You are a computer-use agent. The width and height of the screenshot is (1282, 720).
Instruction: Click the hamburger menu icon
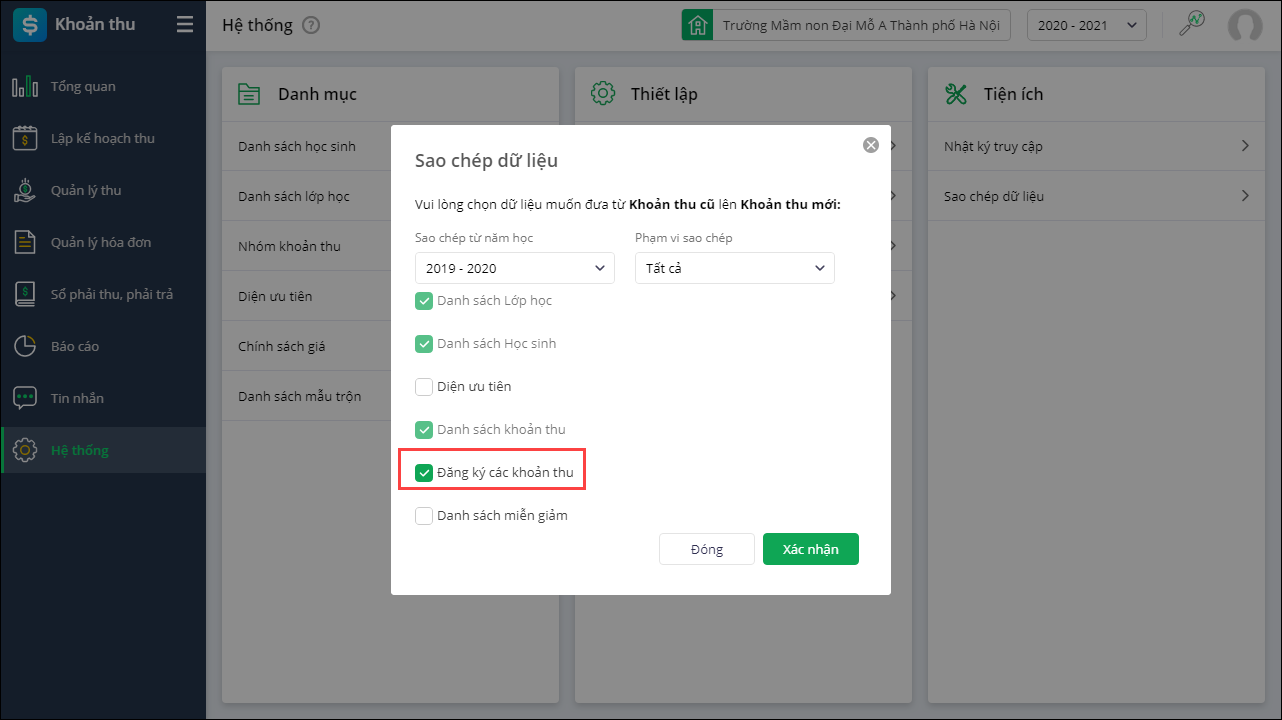tap(185, 25)
